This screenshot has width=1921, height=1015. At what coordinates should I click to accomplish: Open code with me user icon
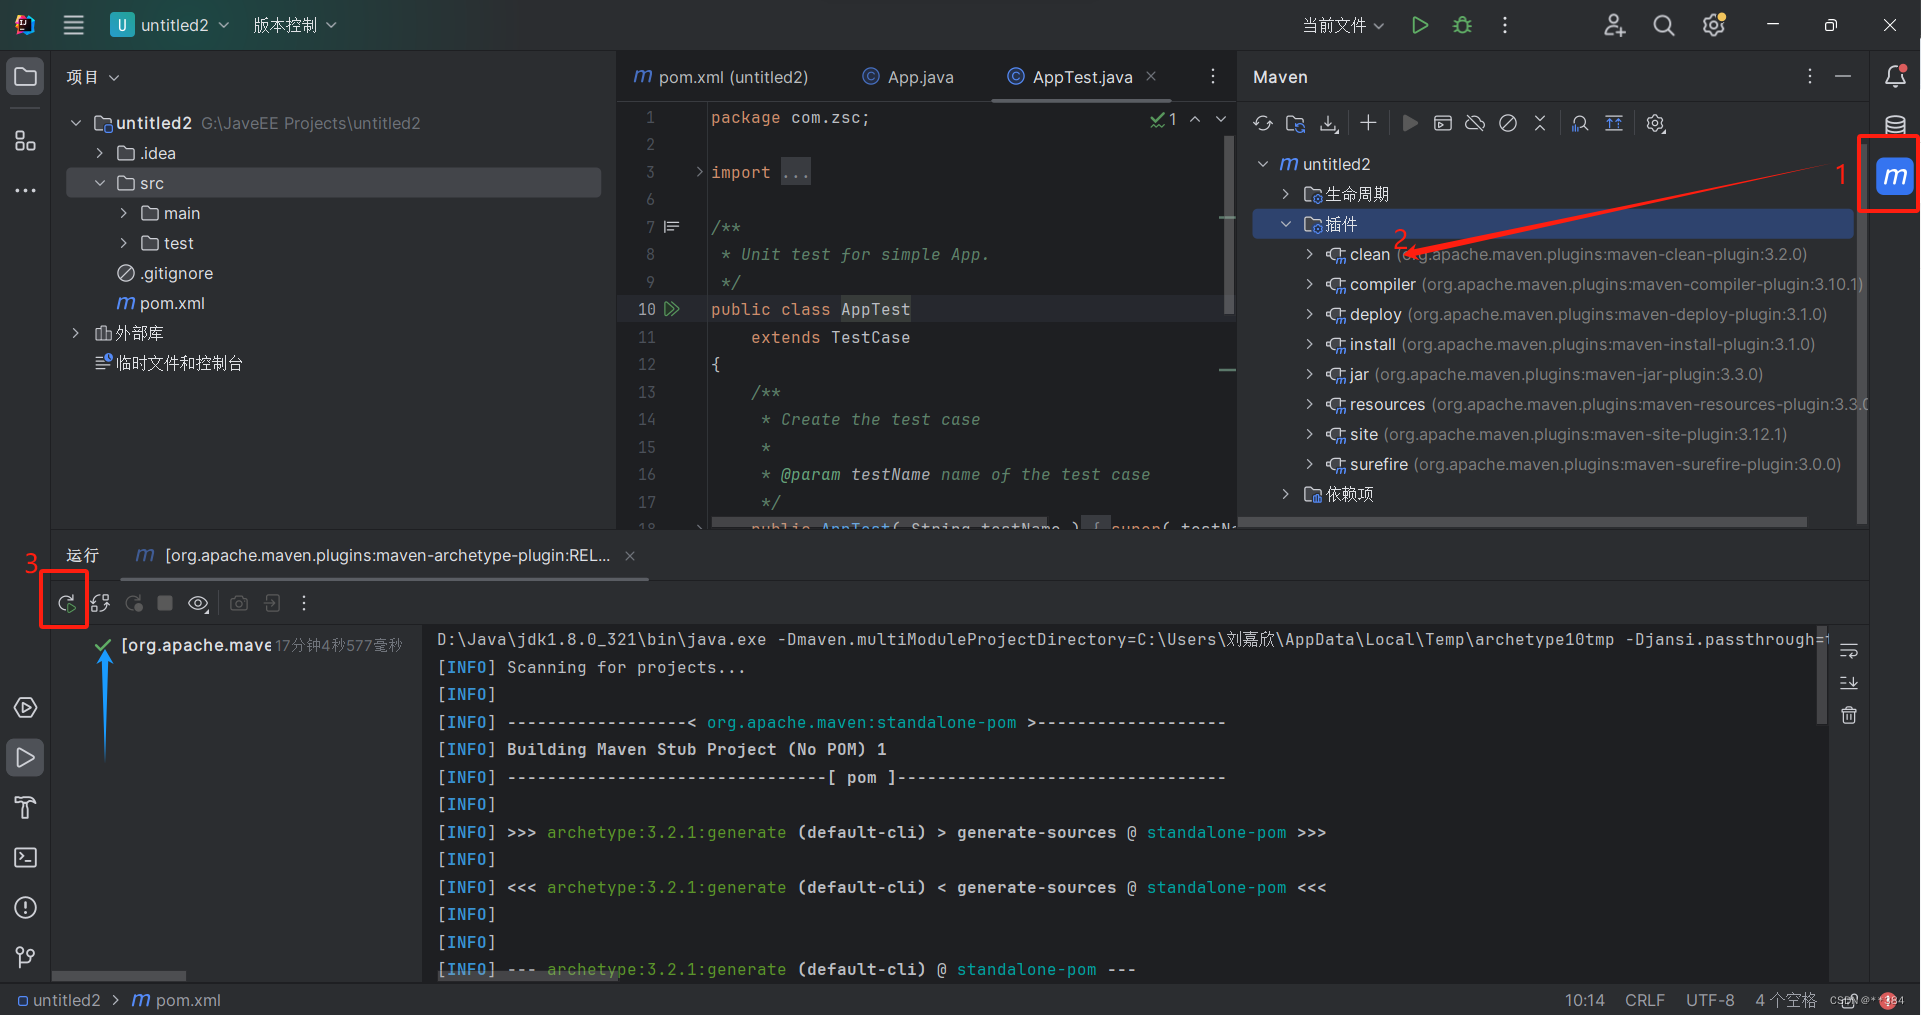click(x=1614, y=25)
